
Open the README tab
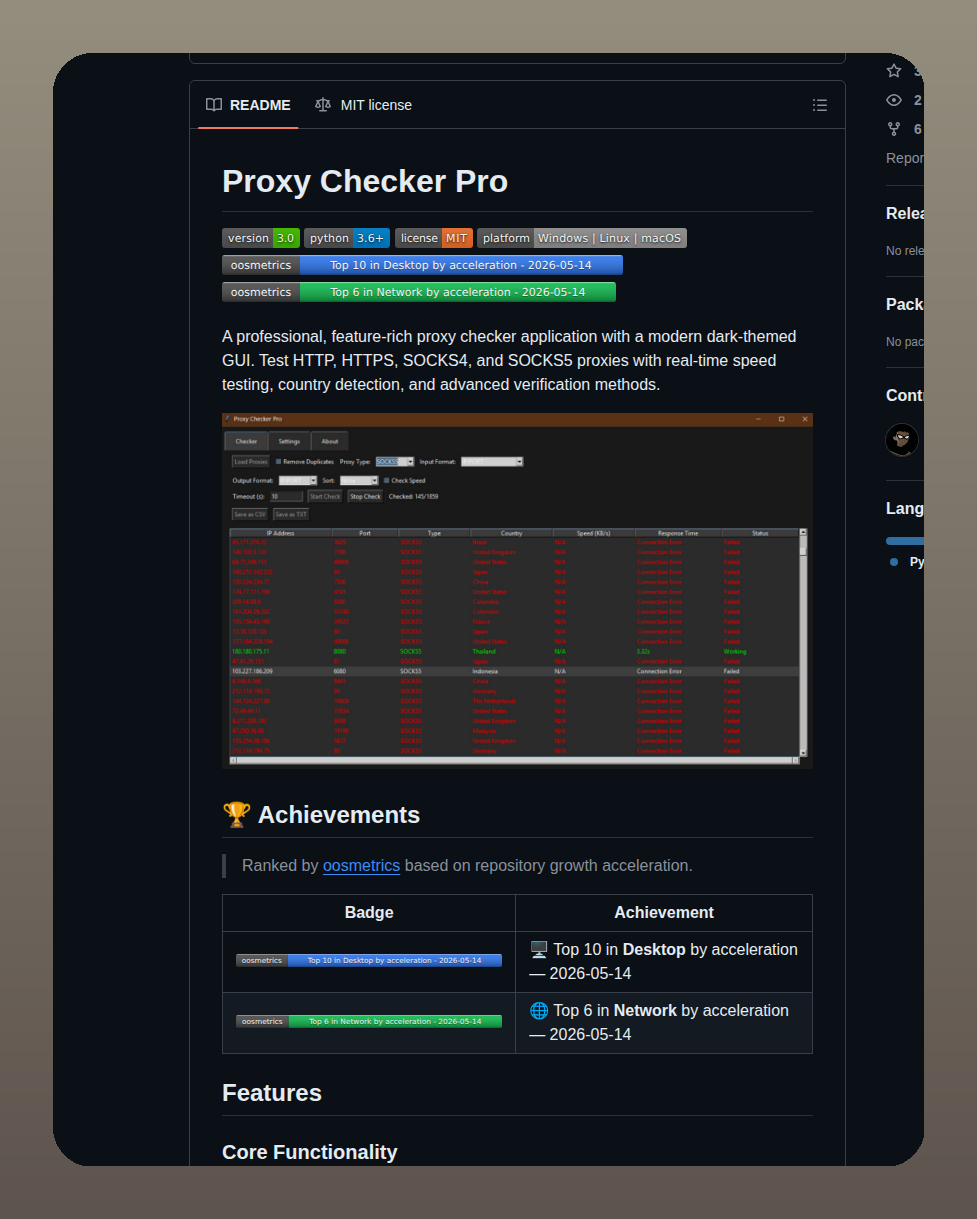click(248, 105)
